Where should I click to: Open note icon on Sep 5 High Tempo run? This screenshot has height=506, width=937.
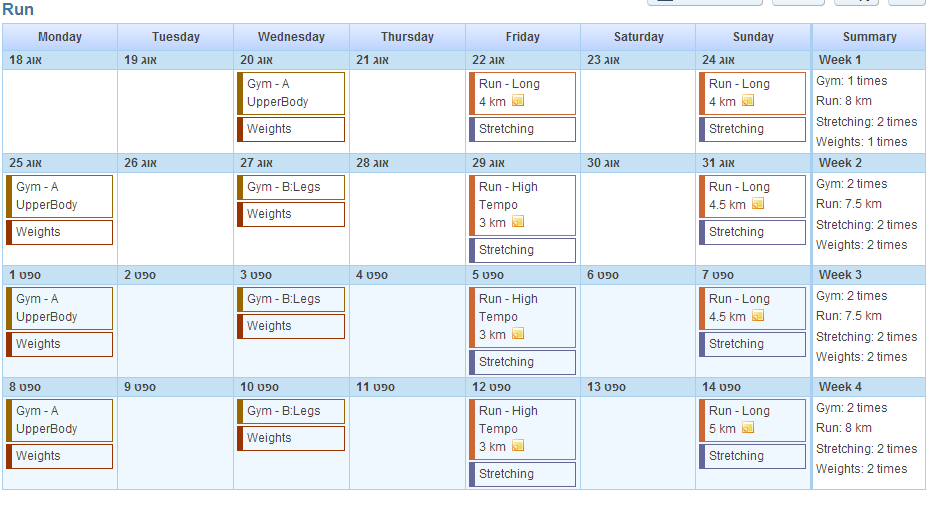pos(518,333)
